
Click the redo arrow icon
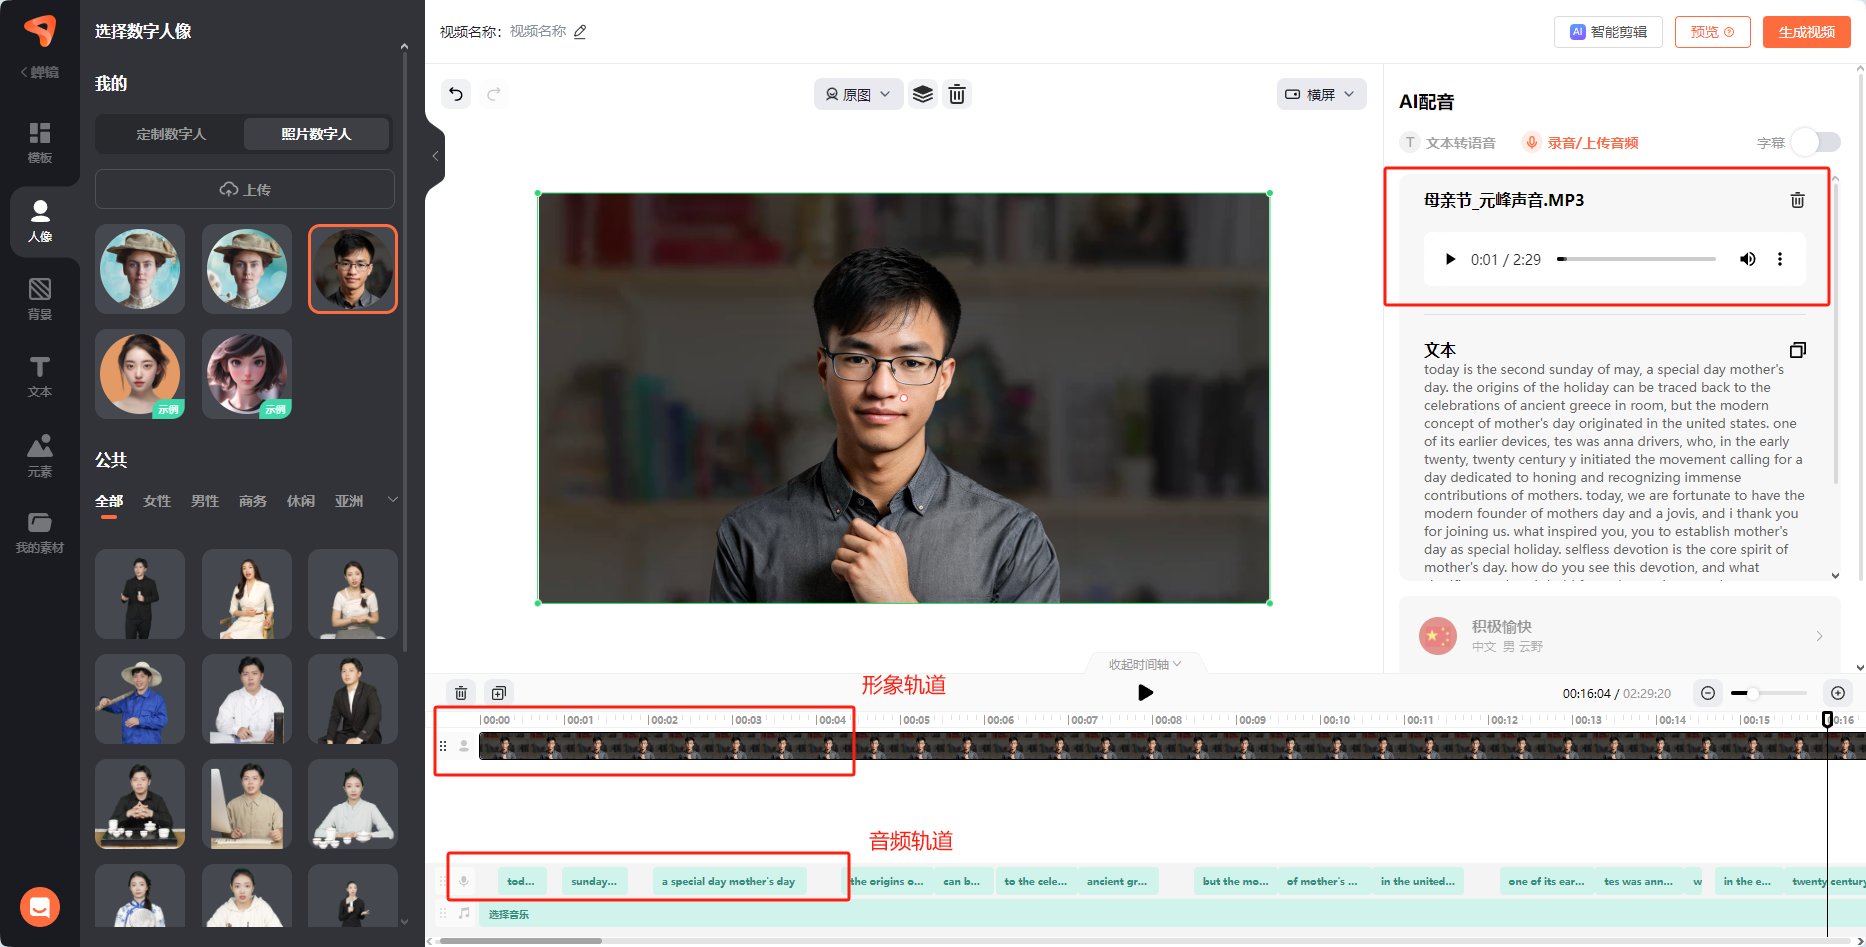point(493,94)
